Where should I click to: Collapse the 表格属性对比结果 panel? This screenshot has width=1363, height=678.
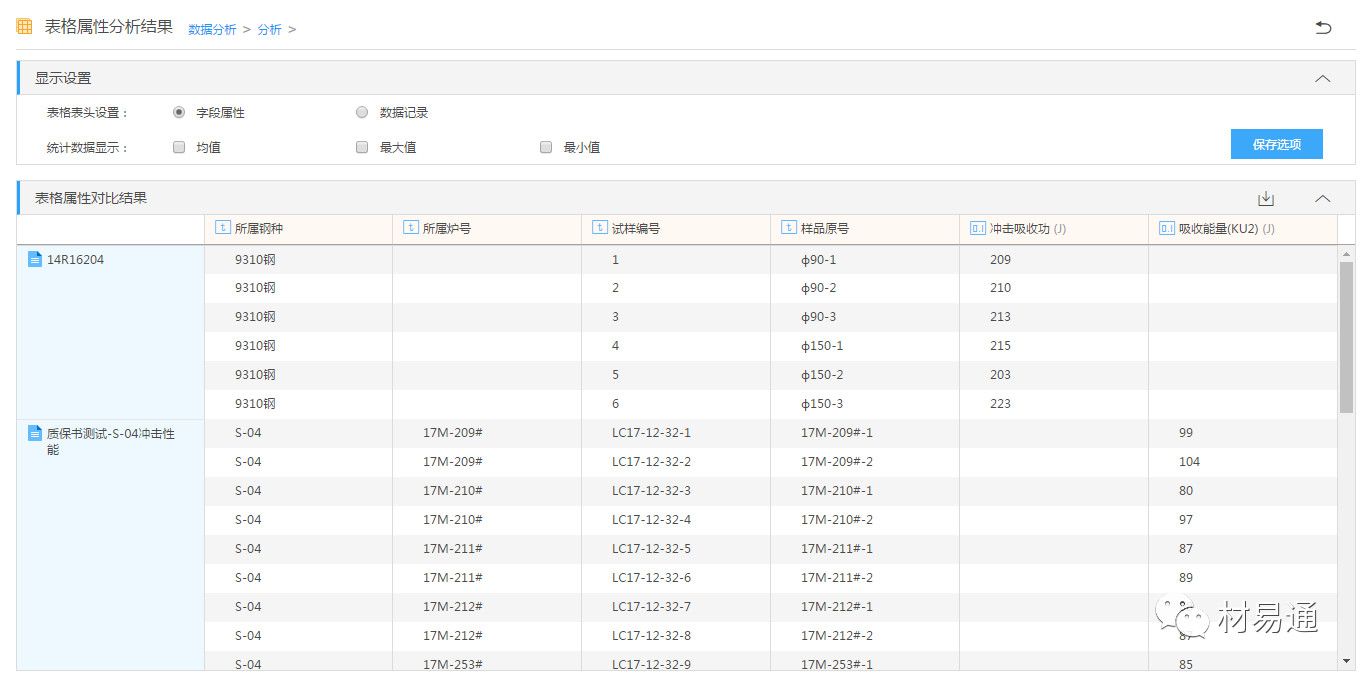point(1322,198)
